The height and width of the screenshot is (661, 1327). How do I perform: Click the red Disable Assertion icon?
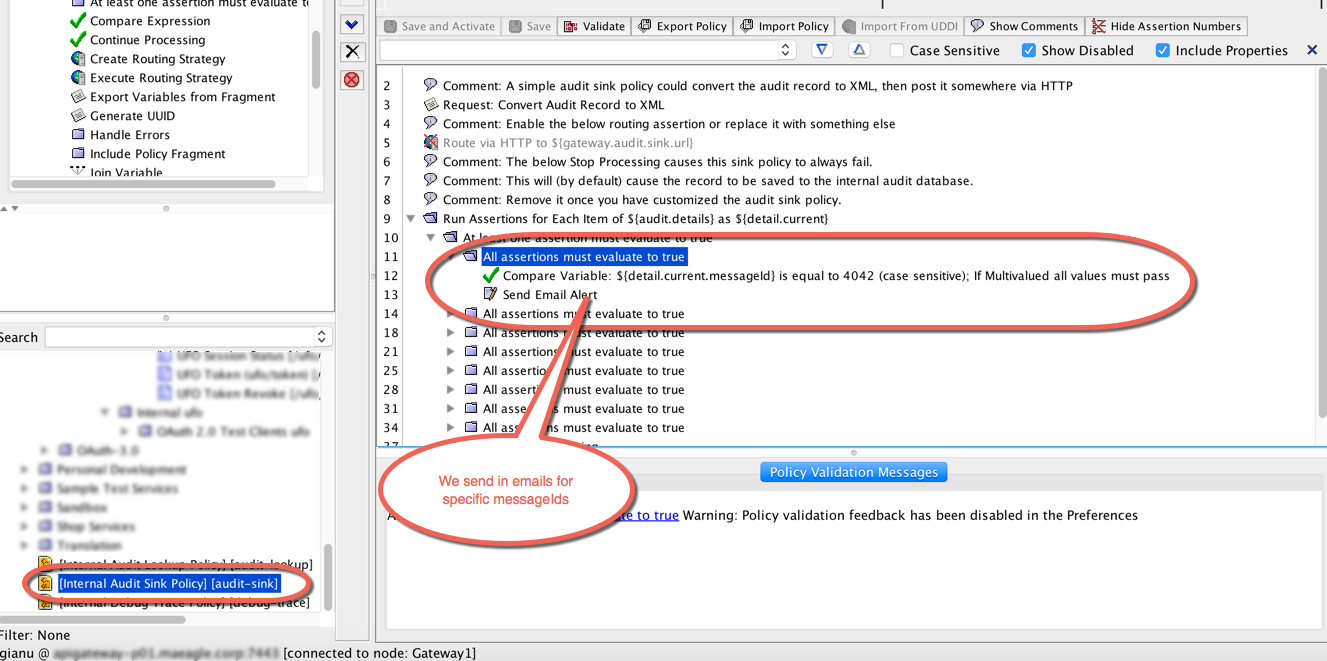click(x=351, y=79)
